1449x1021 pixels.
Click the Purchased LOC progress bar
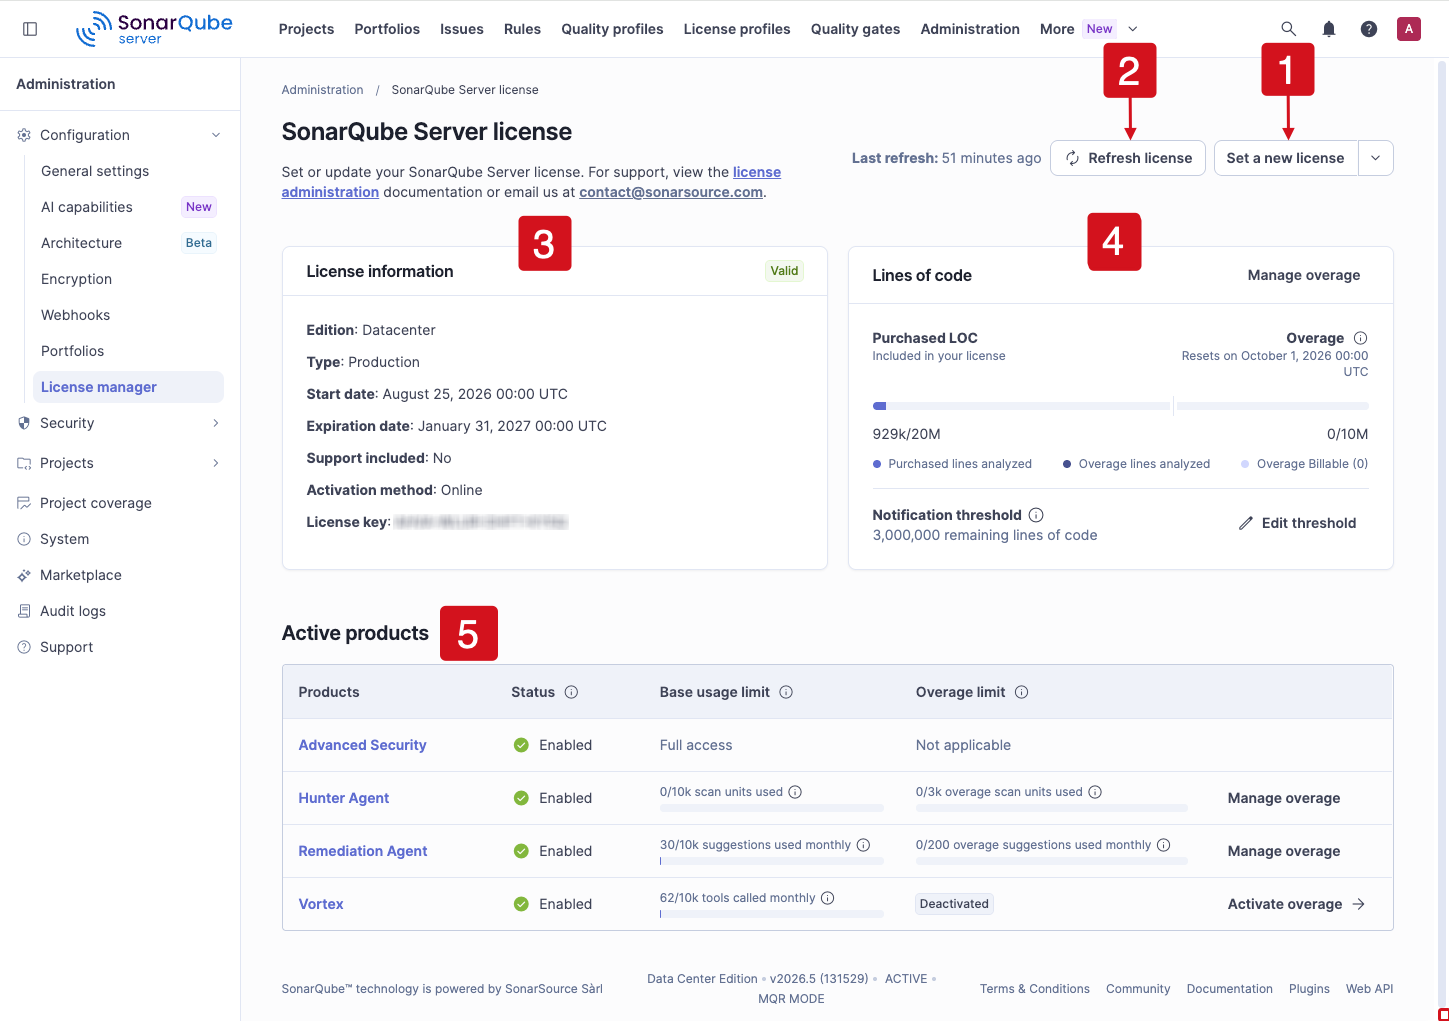pos(1021,406)
